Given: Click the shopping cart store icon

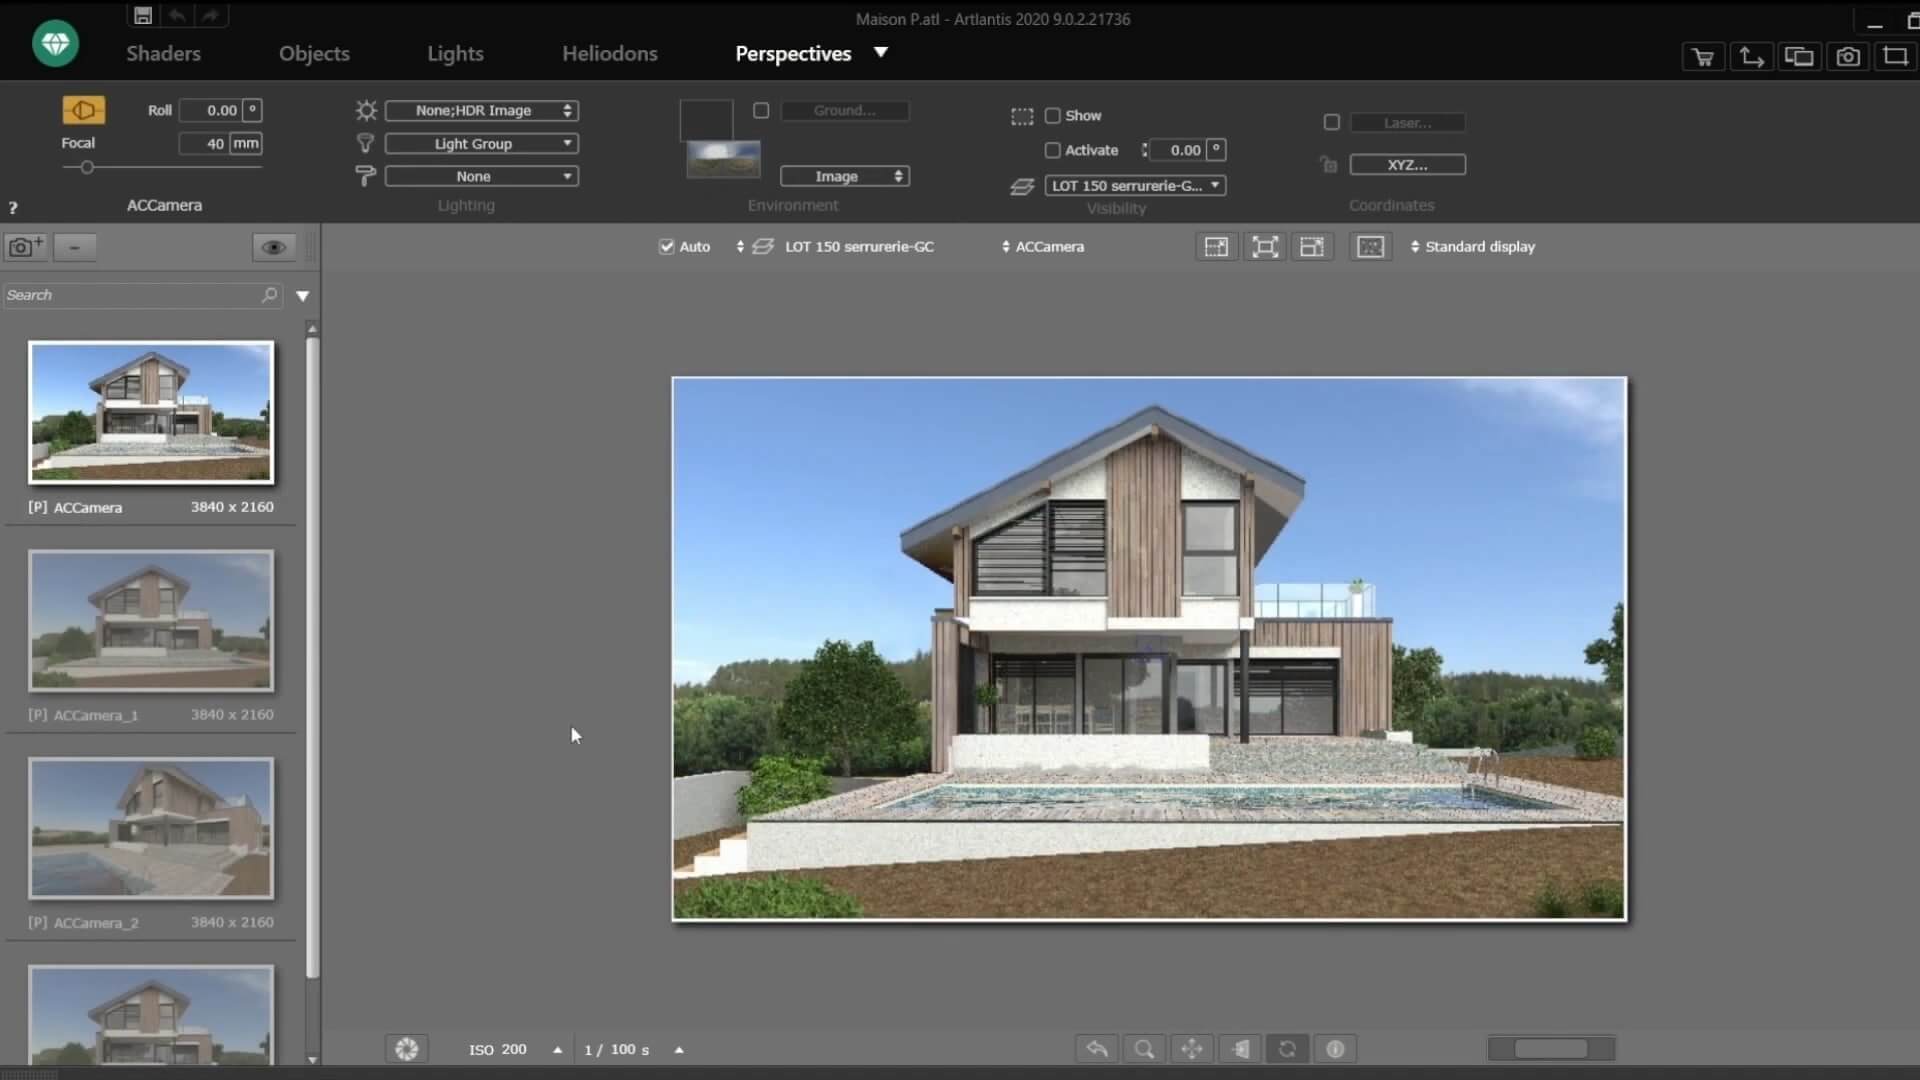Looking at the screenshot, I should [x=1703, y=57].
